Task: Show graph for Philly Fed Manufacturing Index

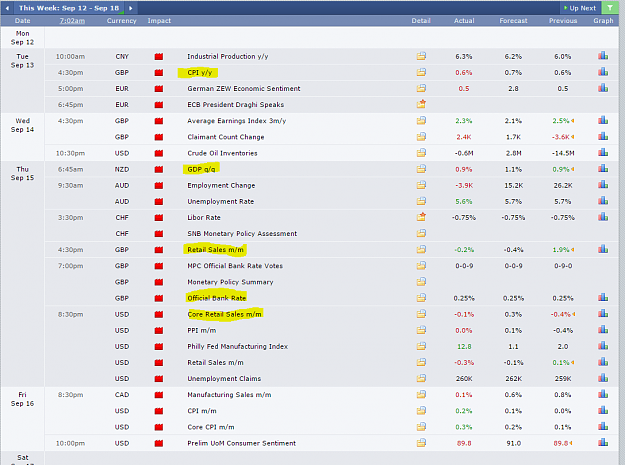Action: pyautogui.click(x=603, y=346)
